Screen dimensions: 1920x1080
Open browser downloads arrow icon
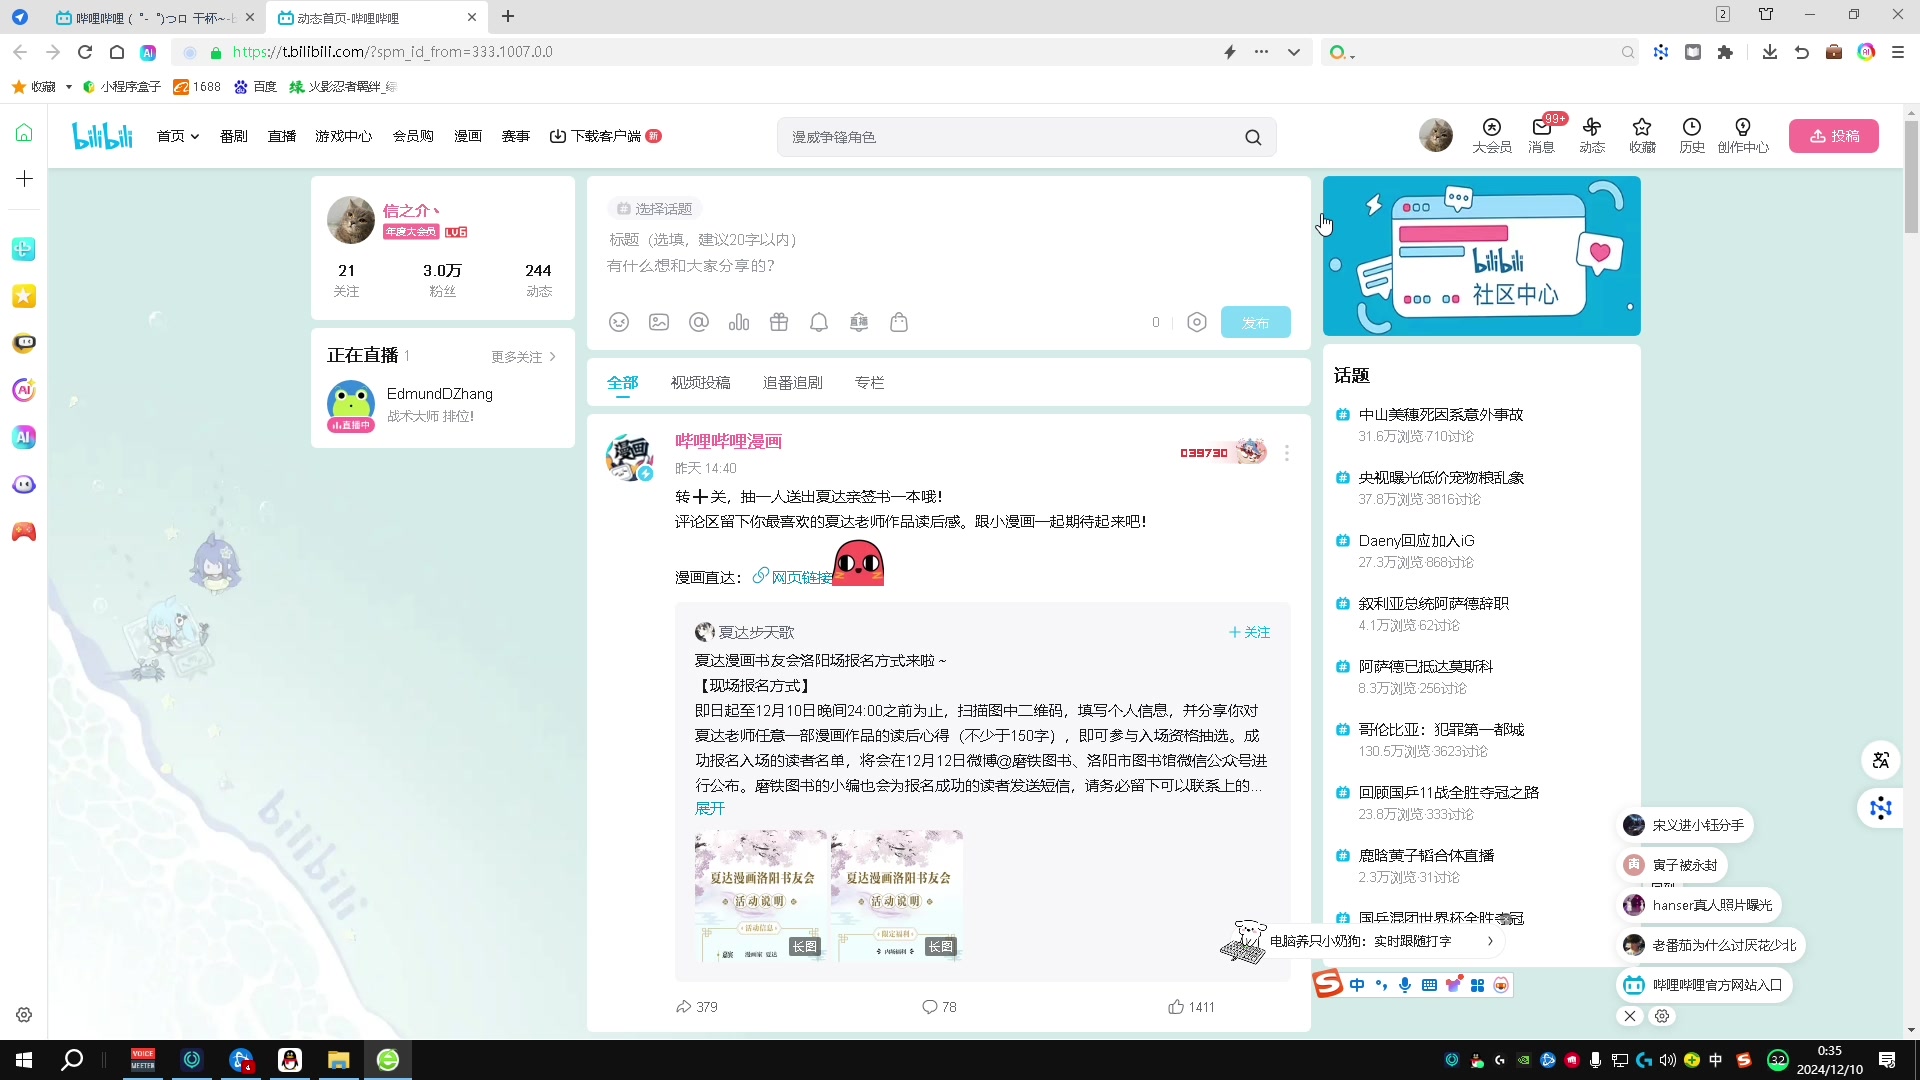(x=1770, y=52)
